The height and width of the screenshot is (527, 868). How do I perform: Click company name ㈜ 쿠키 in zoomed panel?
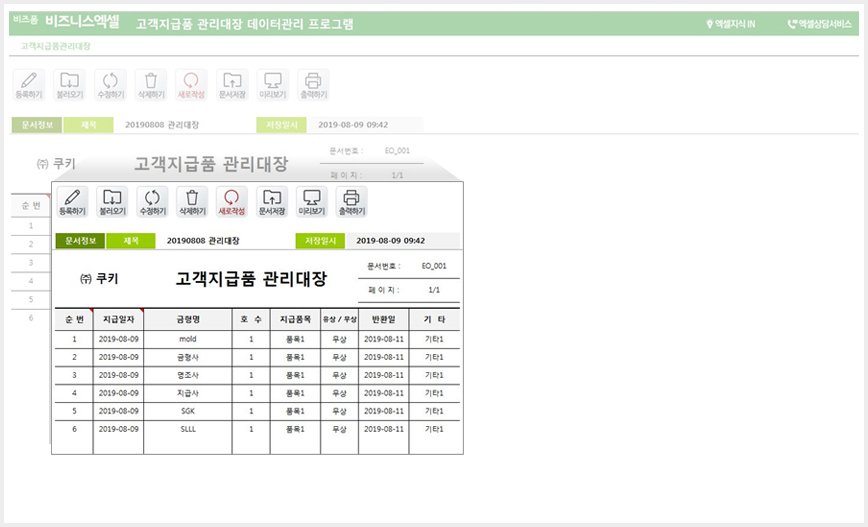tap(99, 278)
